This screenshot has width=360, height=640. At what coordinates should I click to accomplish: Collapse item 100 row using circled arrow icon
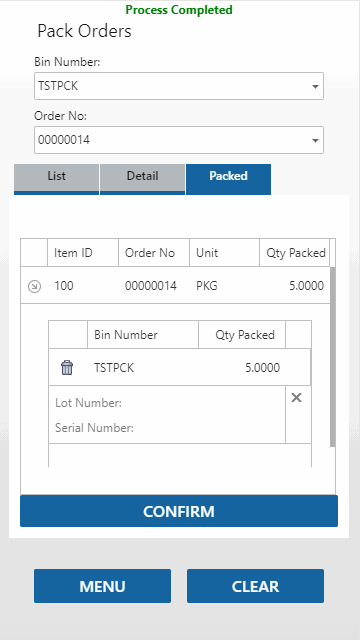(34, 287)
